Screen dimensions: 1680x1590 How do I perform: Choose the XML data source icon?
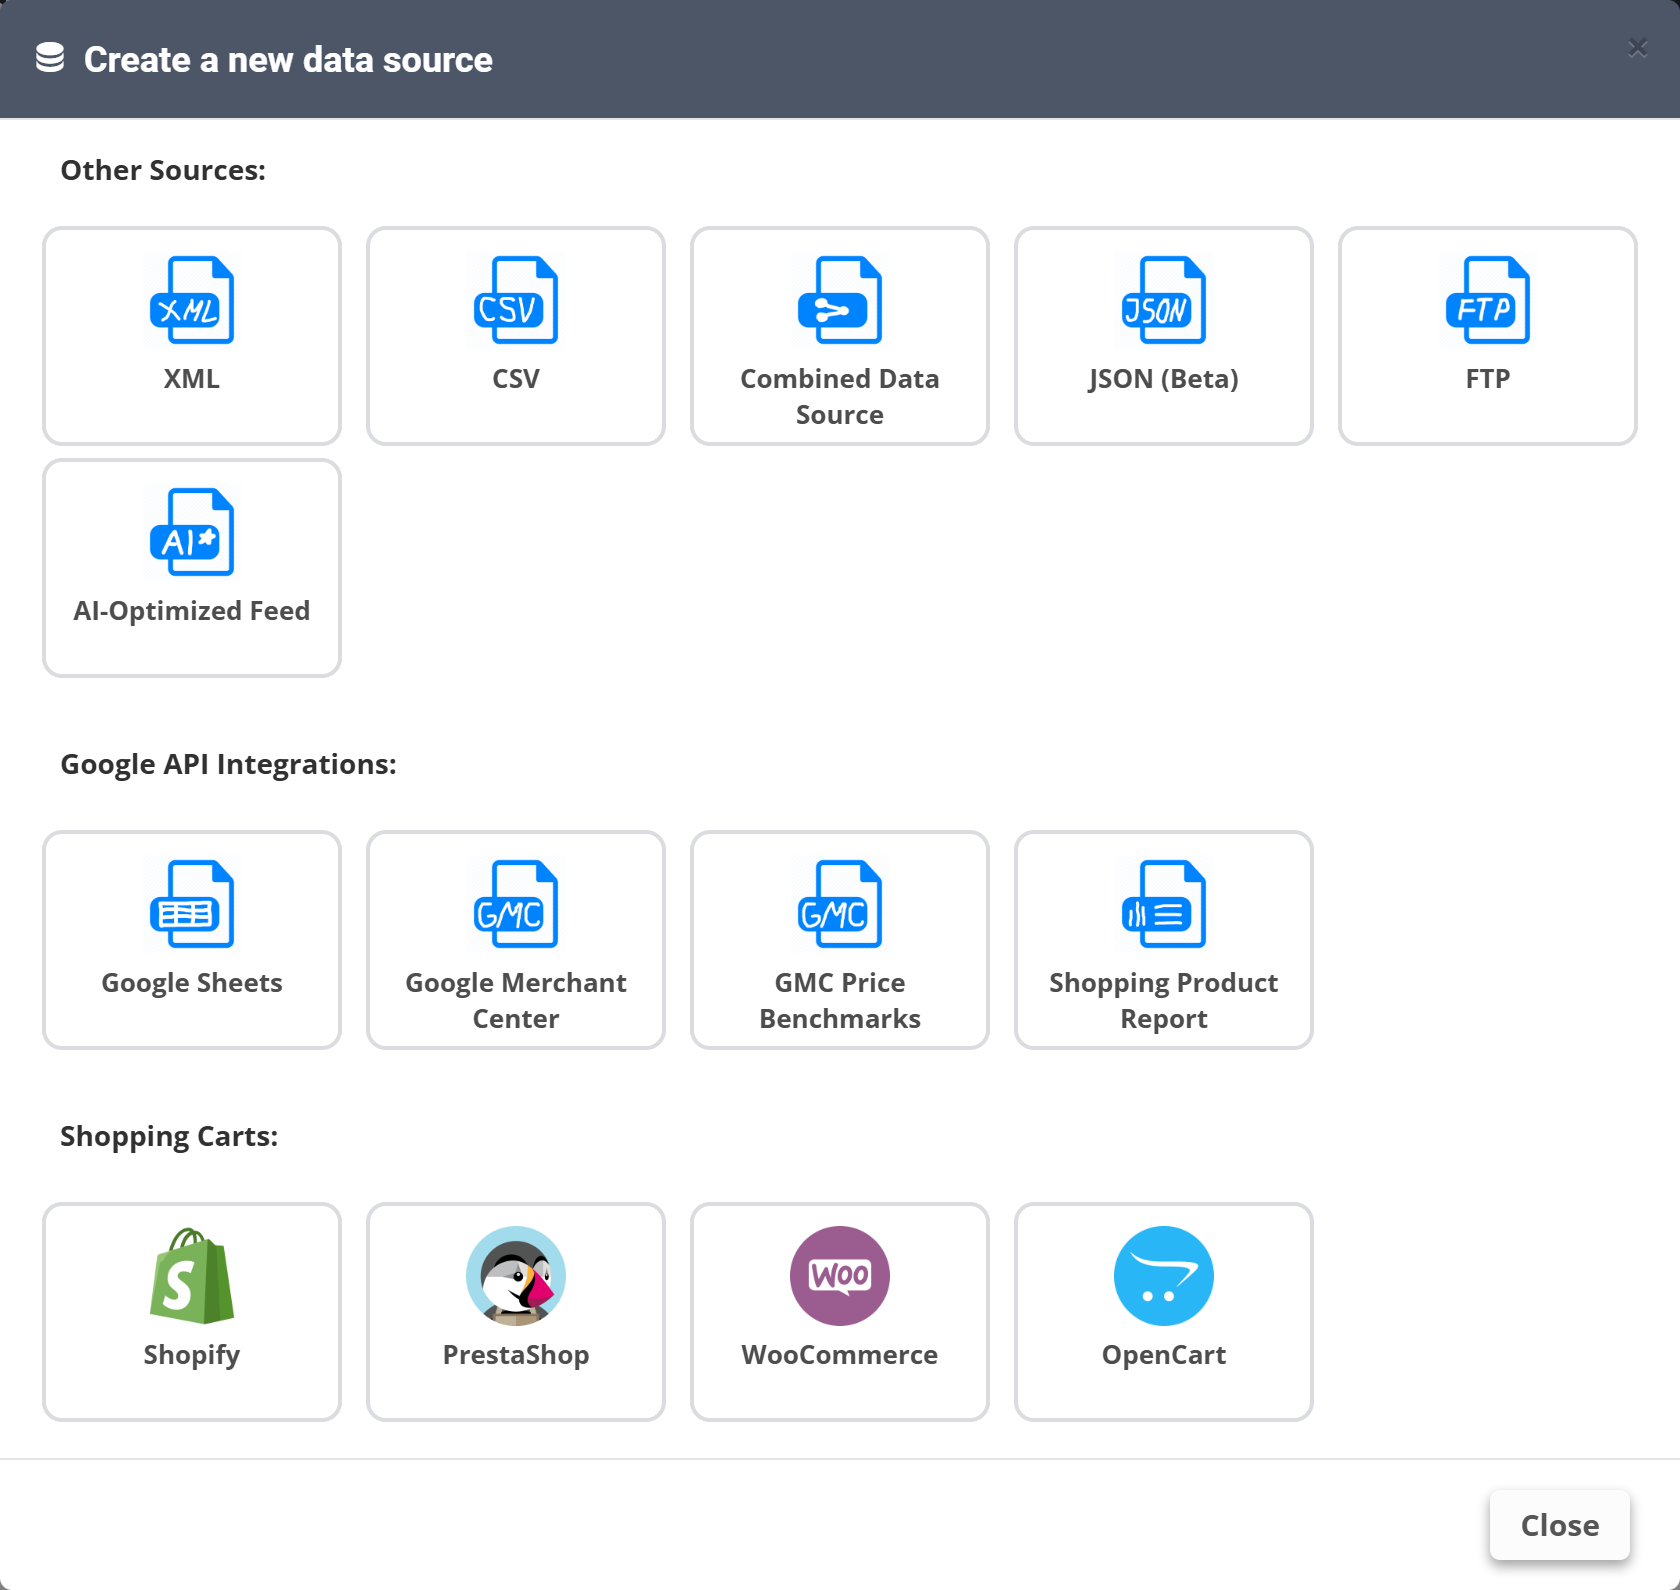click(192, 300)
